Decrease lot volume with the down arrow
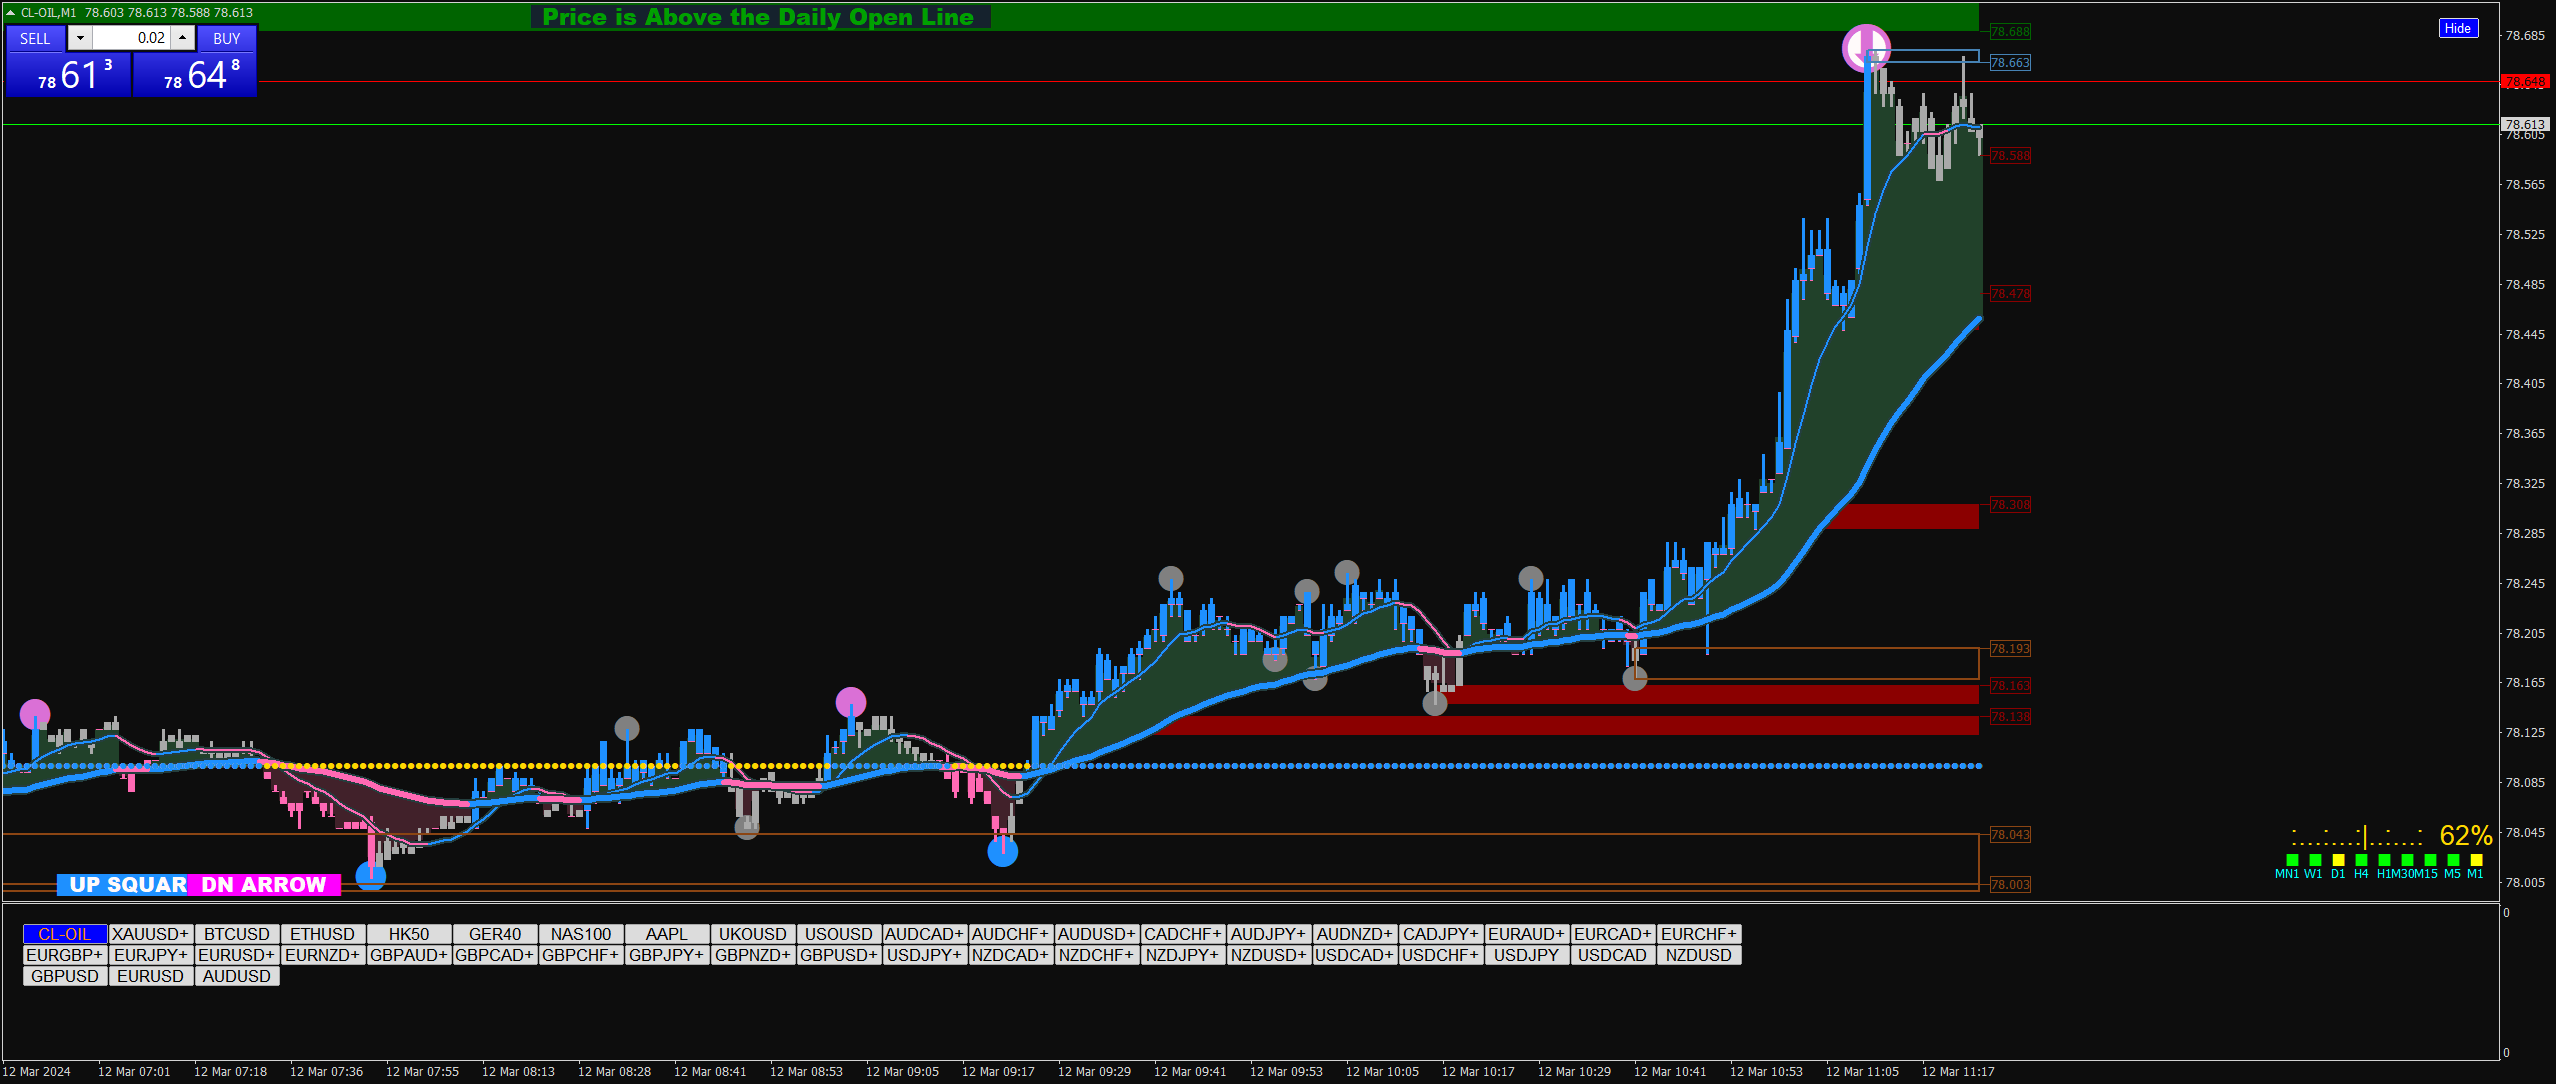Image resolution: width=2556 pixels, height=1084 pixels. click(80, 38)
